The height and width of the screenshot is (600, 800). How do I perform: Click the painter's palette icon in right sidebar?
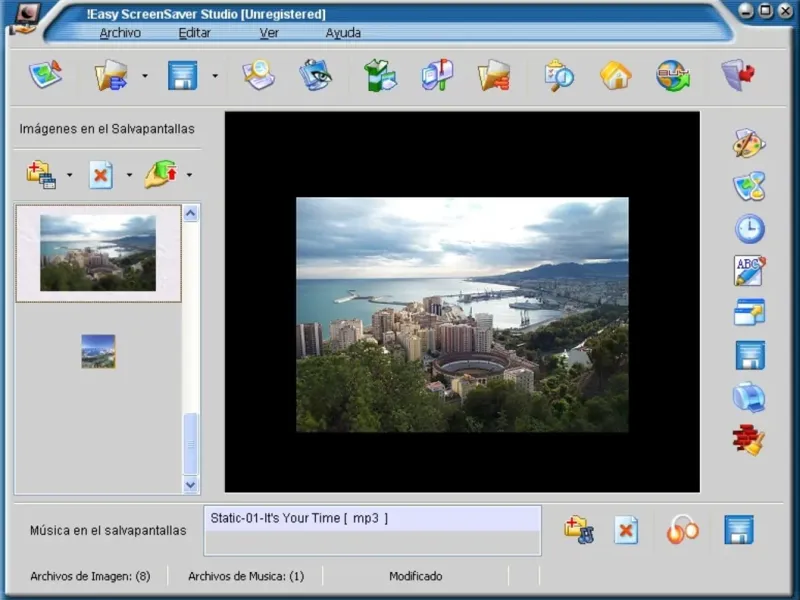pyautogui.click(x=749, y=143)
